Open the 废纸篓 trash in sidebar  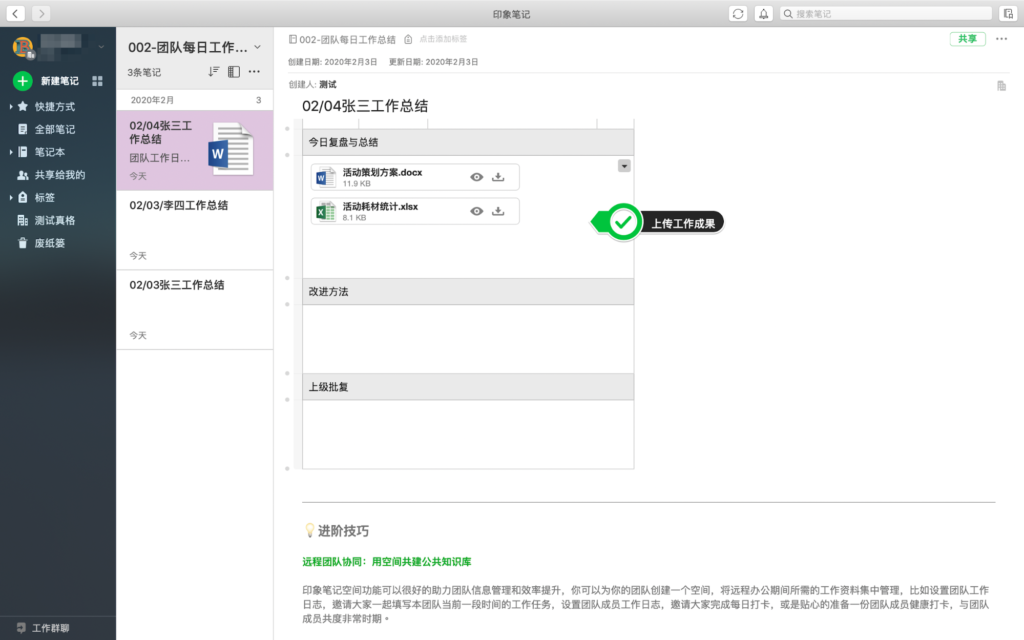click(49, 243)
